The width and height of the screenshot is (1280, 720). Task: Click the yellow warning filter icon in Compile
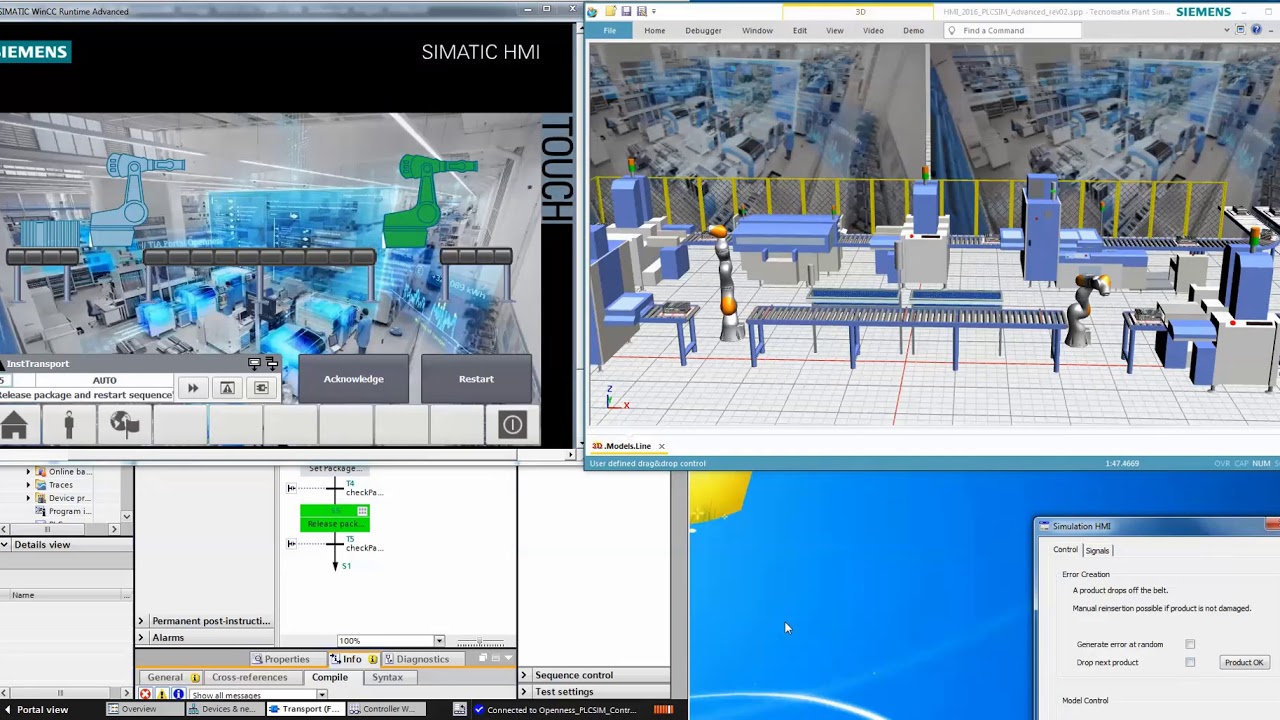click(x=162, y=694)
